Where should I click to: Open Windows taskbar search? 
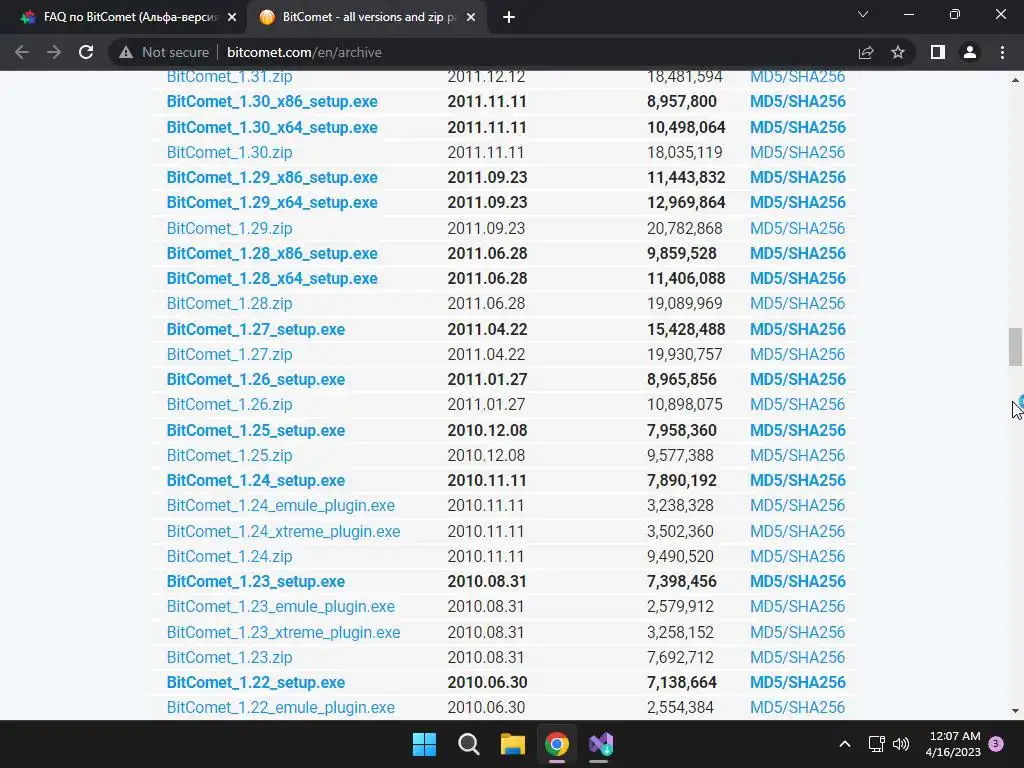tap(468, 744)
